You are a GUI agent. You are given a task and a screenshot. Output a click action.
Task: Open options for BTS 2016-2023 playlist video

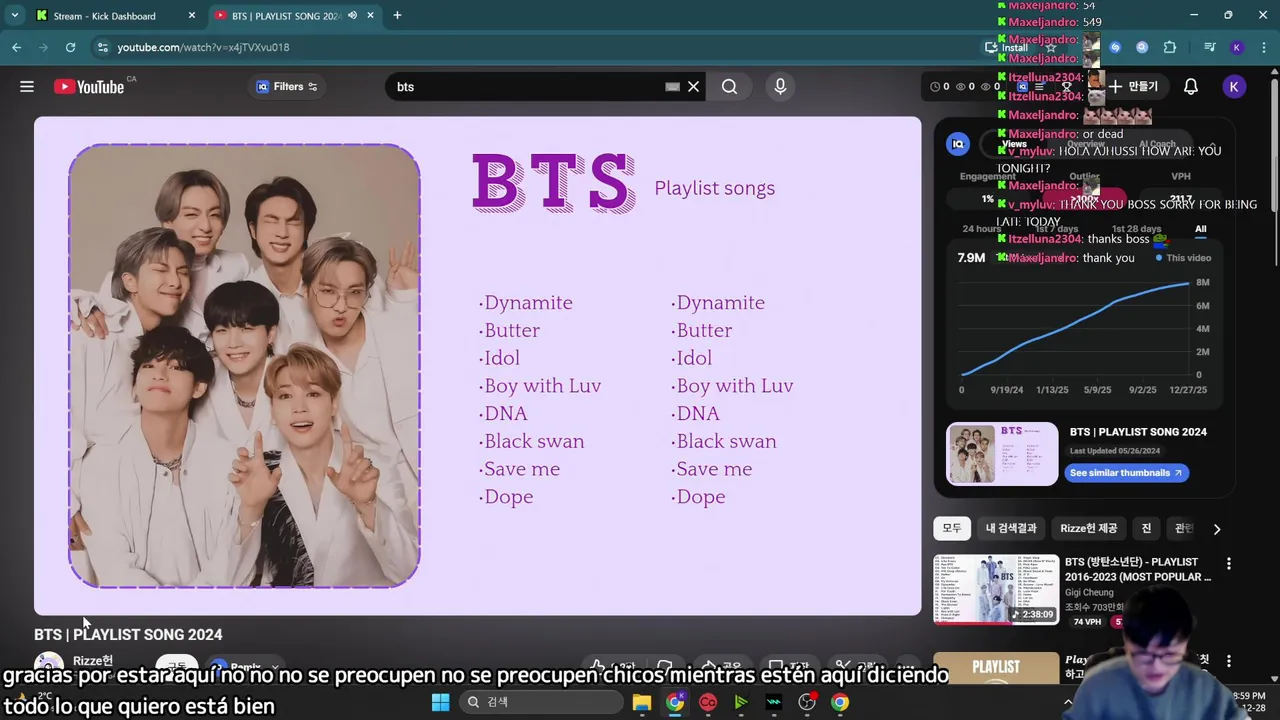pyautogui.click(x=1229, y=564)
